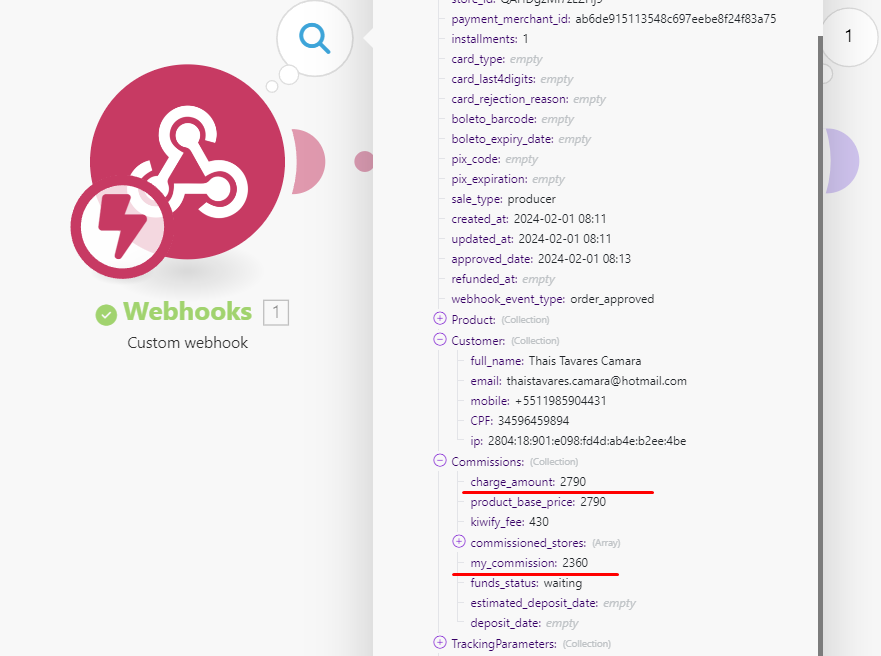Select the webhook_event_type order_approved value
This screenshot has height=656, width=881.
(x=612, y=299)
